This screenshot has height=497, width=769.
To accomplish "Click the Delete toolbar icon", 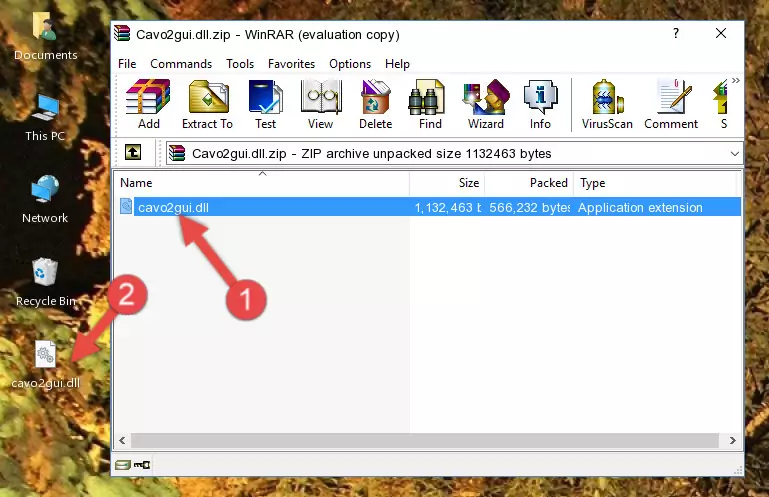I will pyautogui.click(x=375, y=105).
